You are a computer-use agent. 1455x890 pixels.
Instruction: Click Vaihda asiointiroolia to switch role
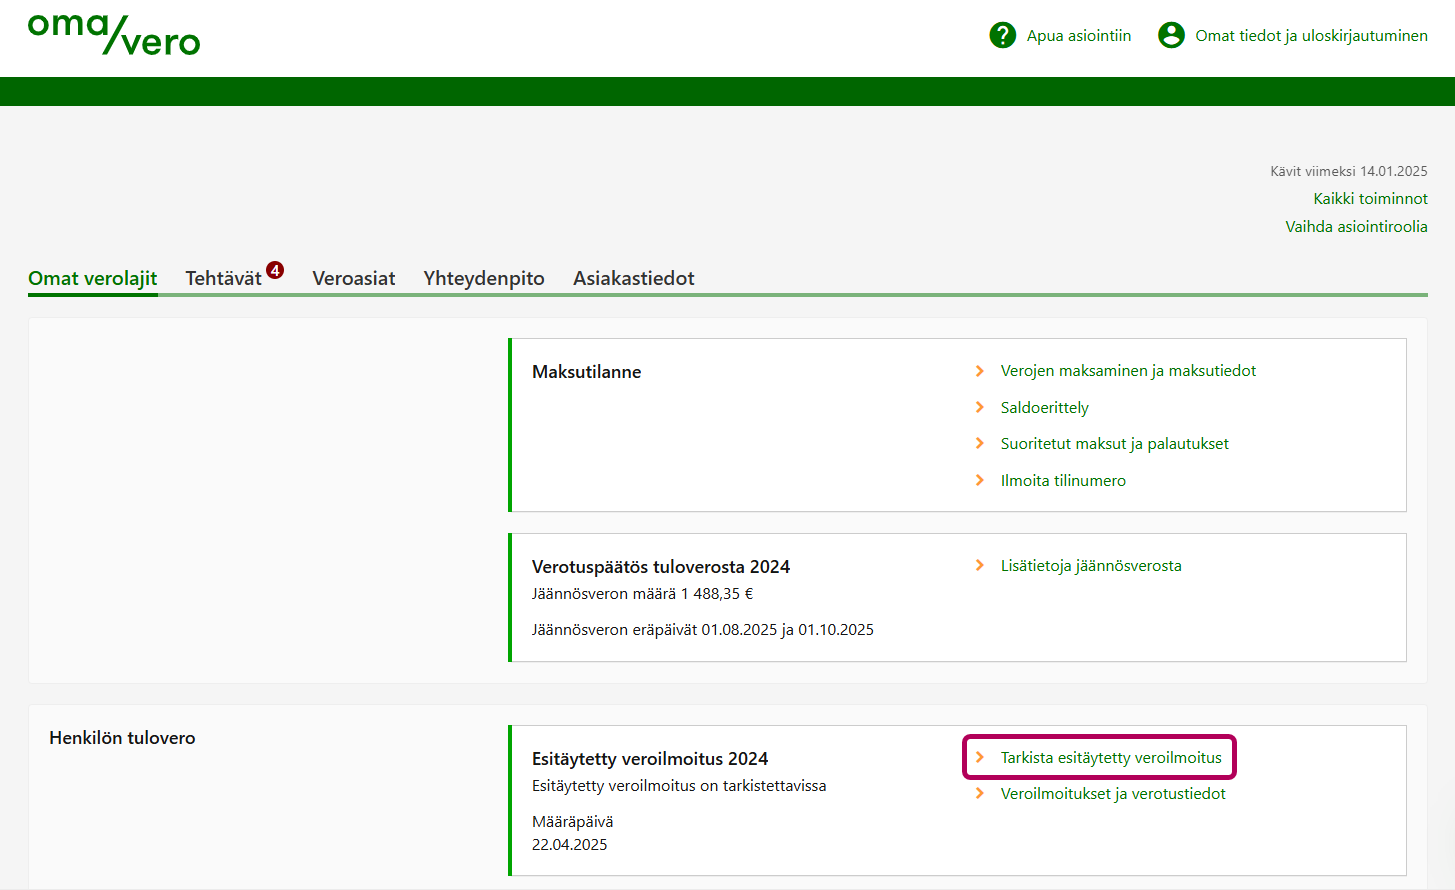tap(1356, 227)
